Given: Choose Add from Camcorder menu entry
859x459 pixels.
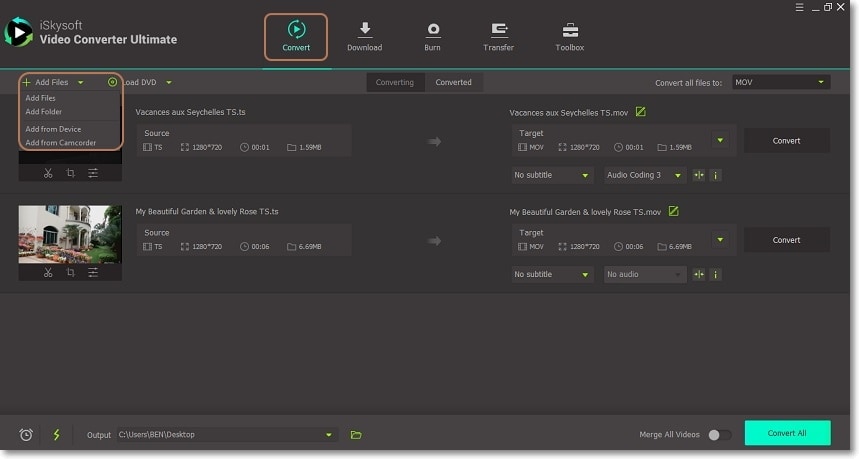Looking at the screenshot, I should 61,143.
